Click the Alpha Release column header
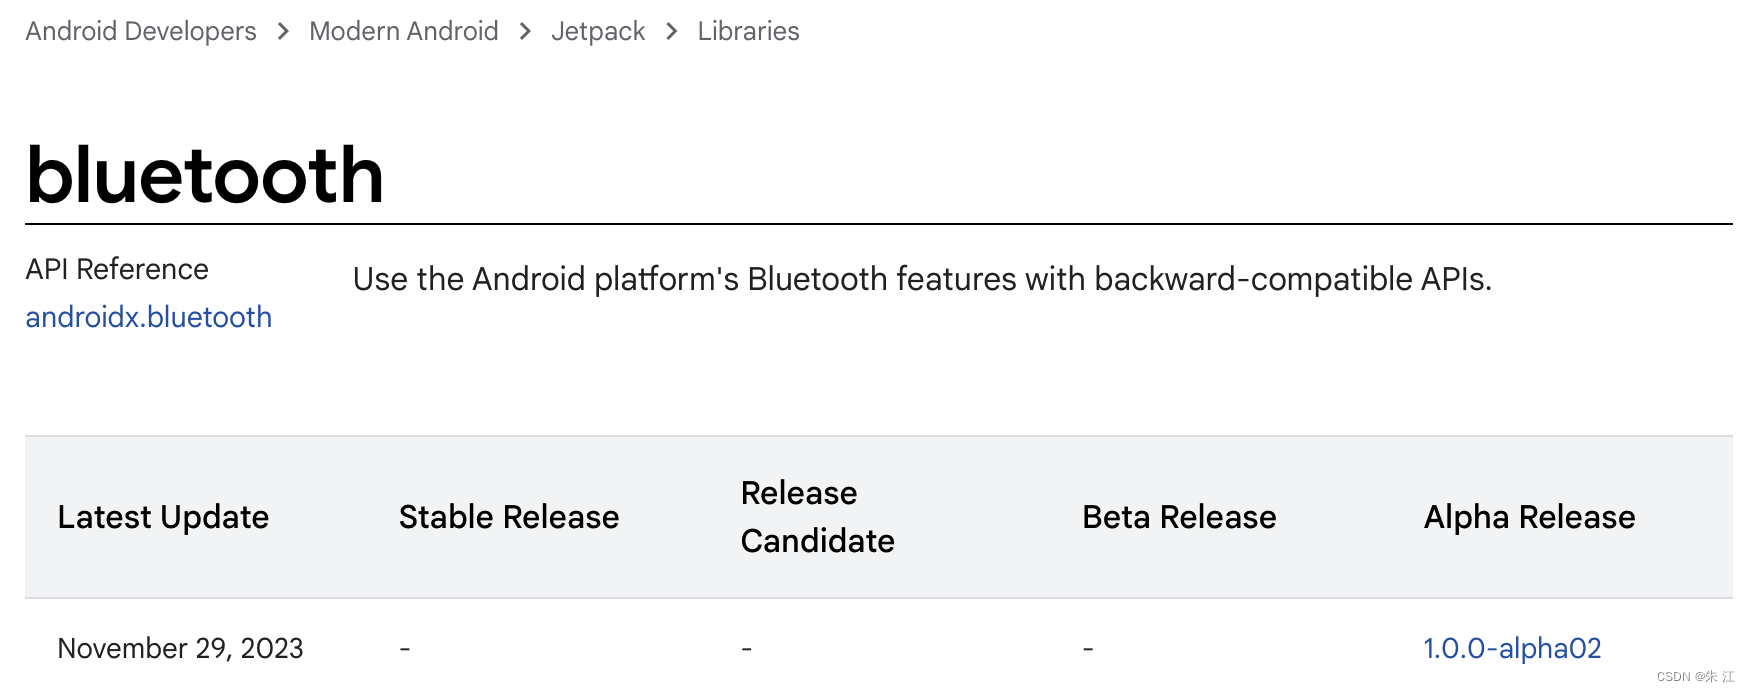The height and width of the screenshot is (692, 1750). click(1529, 517)
